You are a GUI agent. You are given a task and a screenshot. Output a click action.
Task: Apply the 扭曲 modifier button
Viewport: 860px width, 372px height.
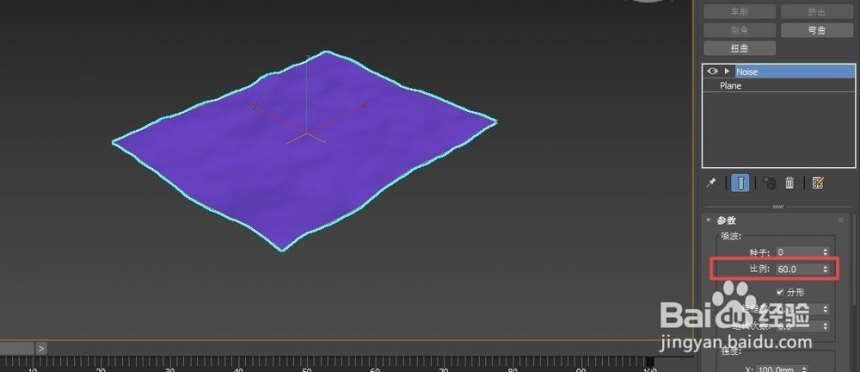[x=739, y=48]
